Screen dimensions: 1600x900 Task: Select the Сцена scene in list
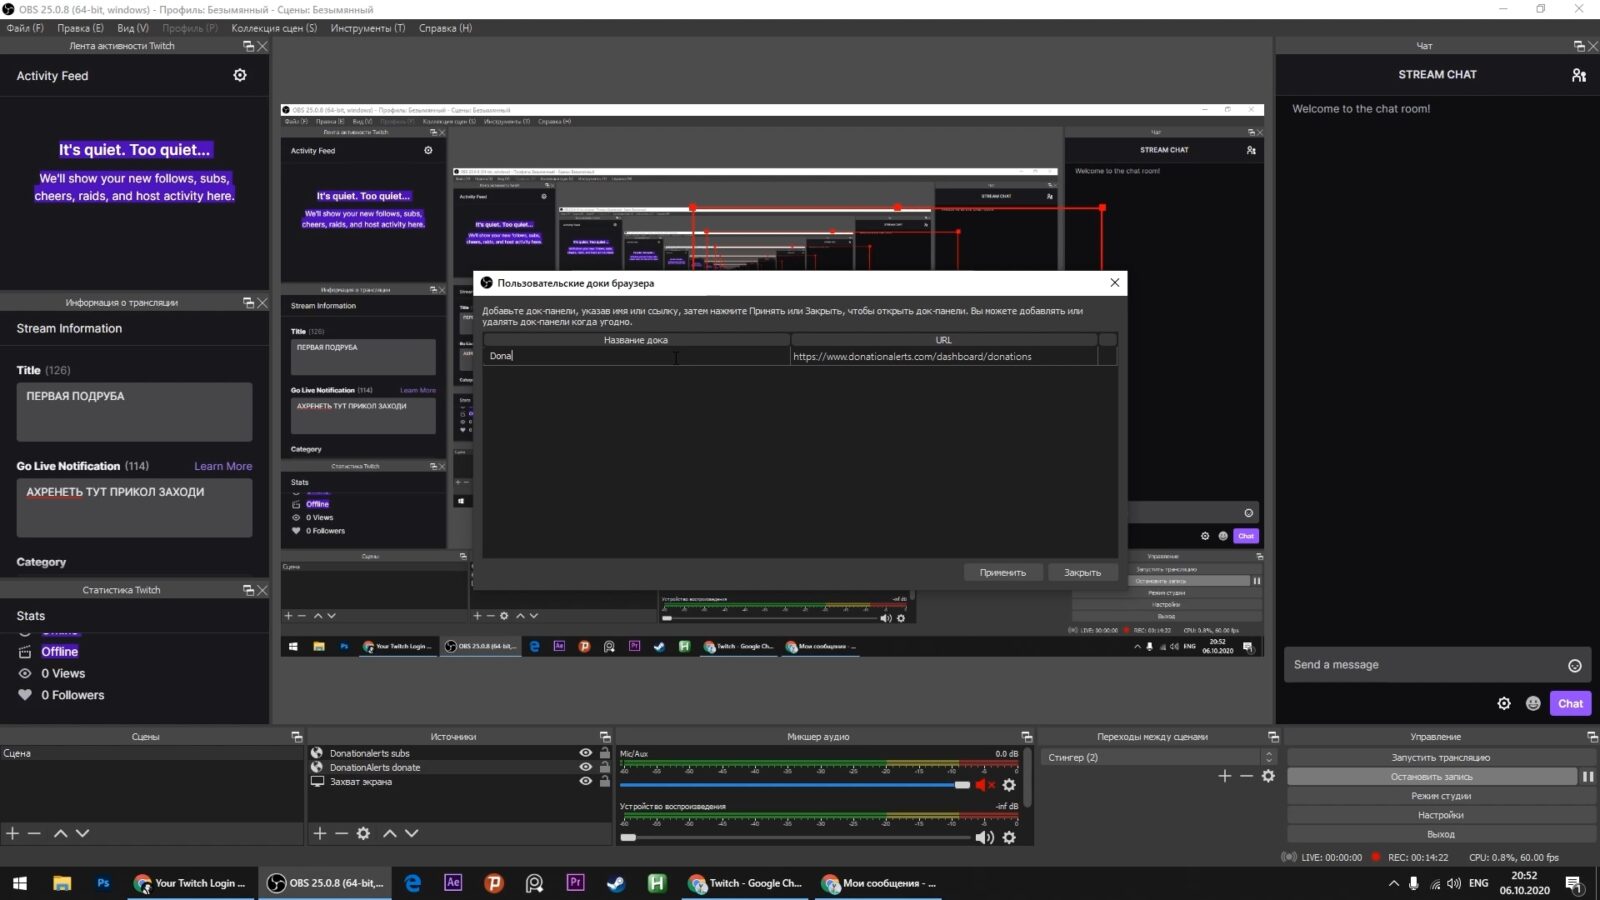click(x=150, y=753)
